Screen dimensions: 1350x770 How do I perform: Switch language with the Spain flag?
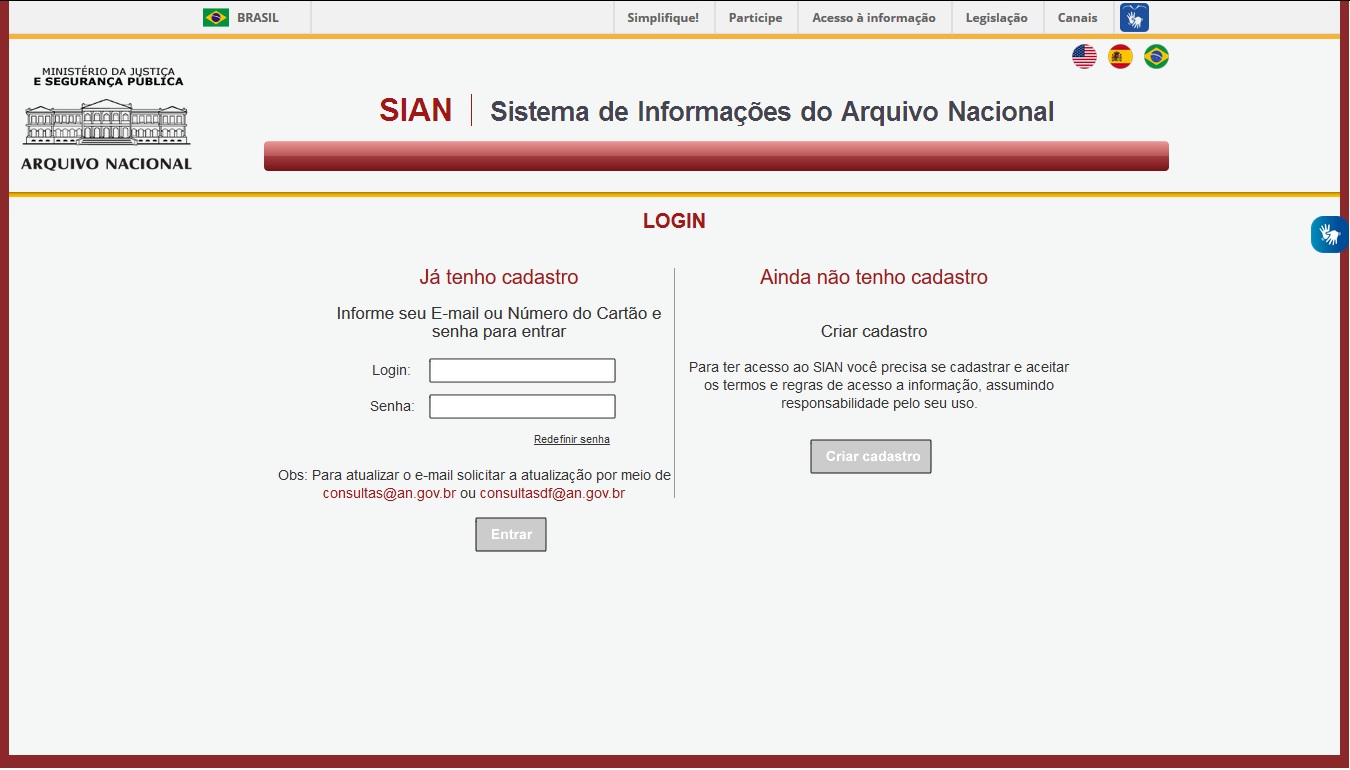(x=1120, y=57)
